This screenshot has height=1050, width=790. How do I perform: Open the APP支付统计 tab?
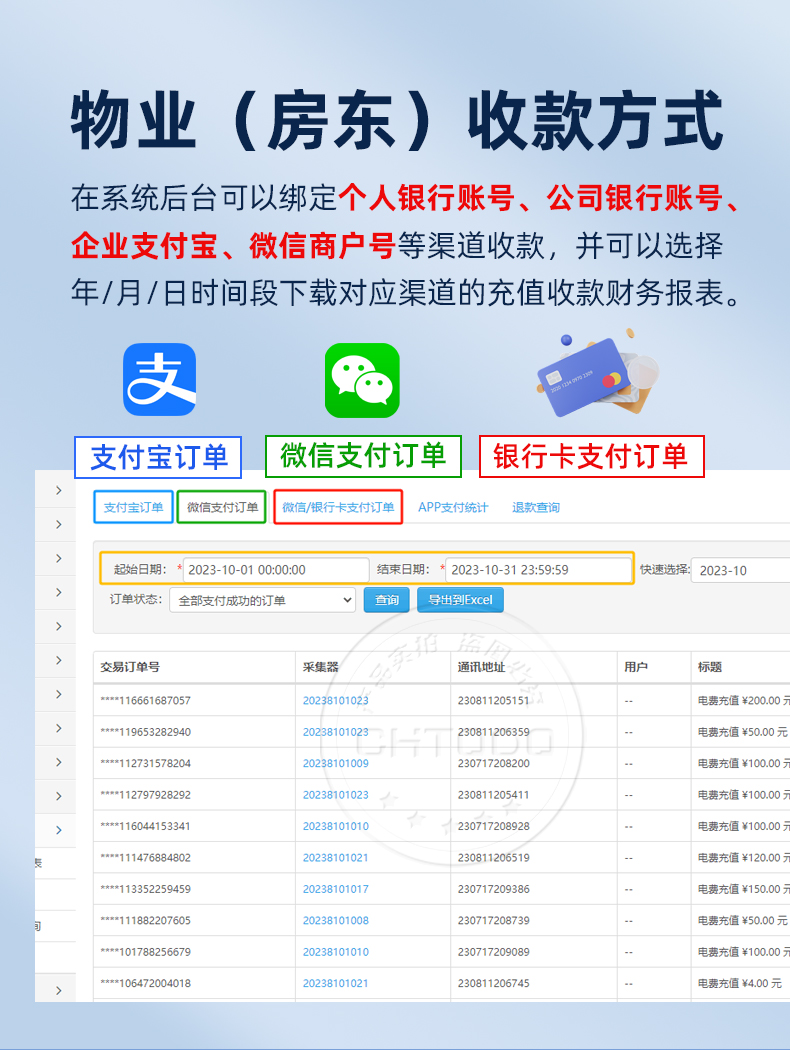[x=453, y=508]
